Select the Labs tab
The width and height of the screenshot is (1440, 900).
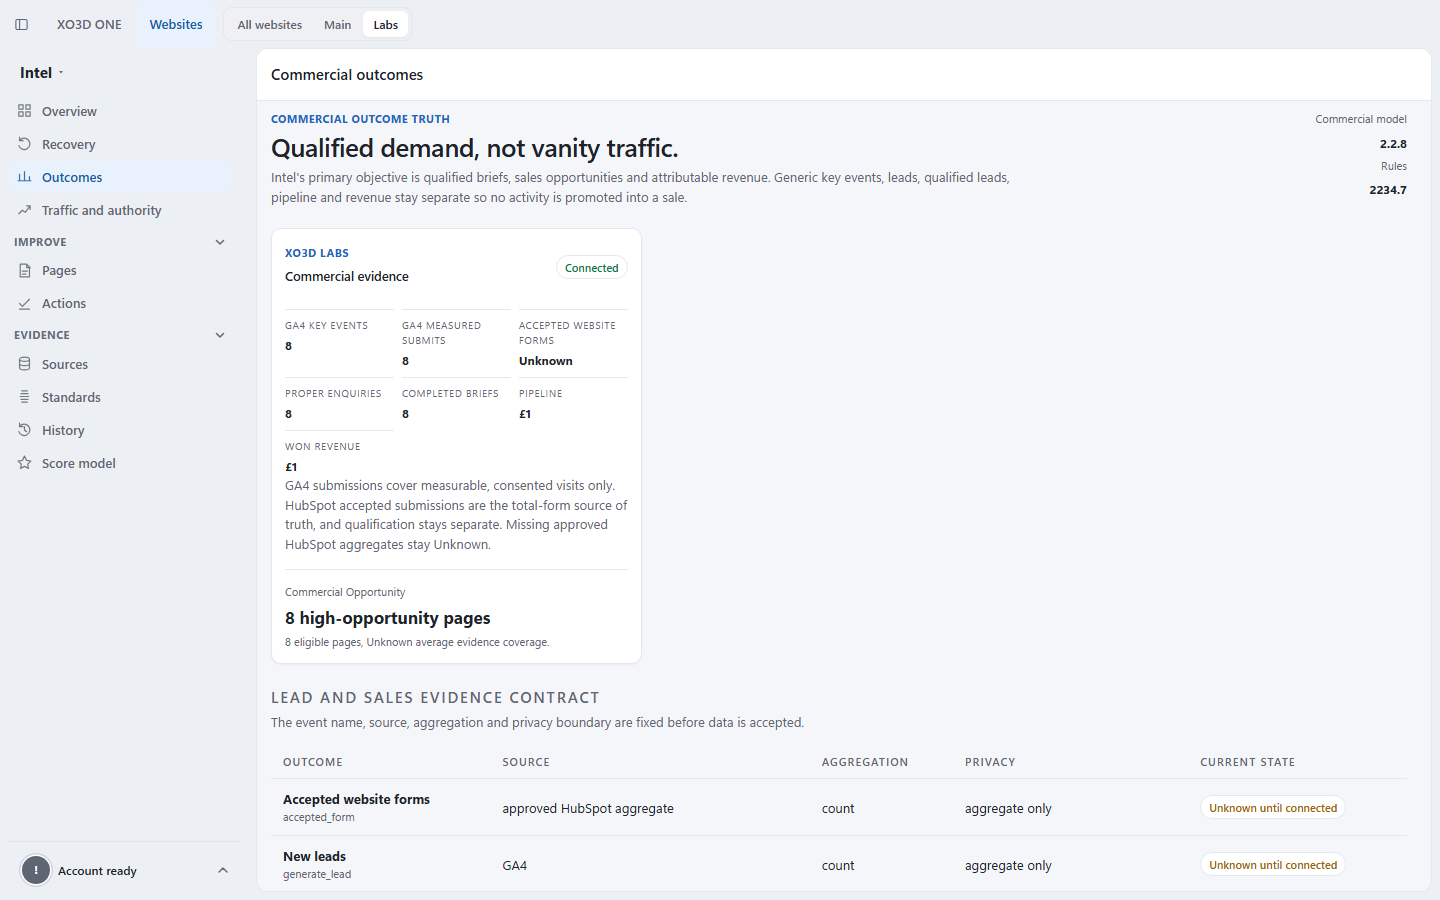pos(386,25)
